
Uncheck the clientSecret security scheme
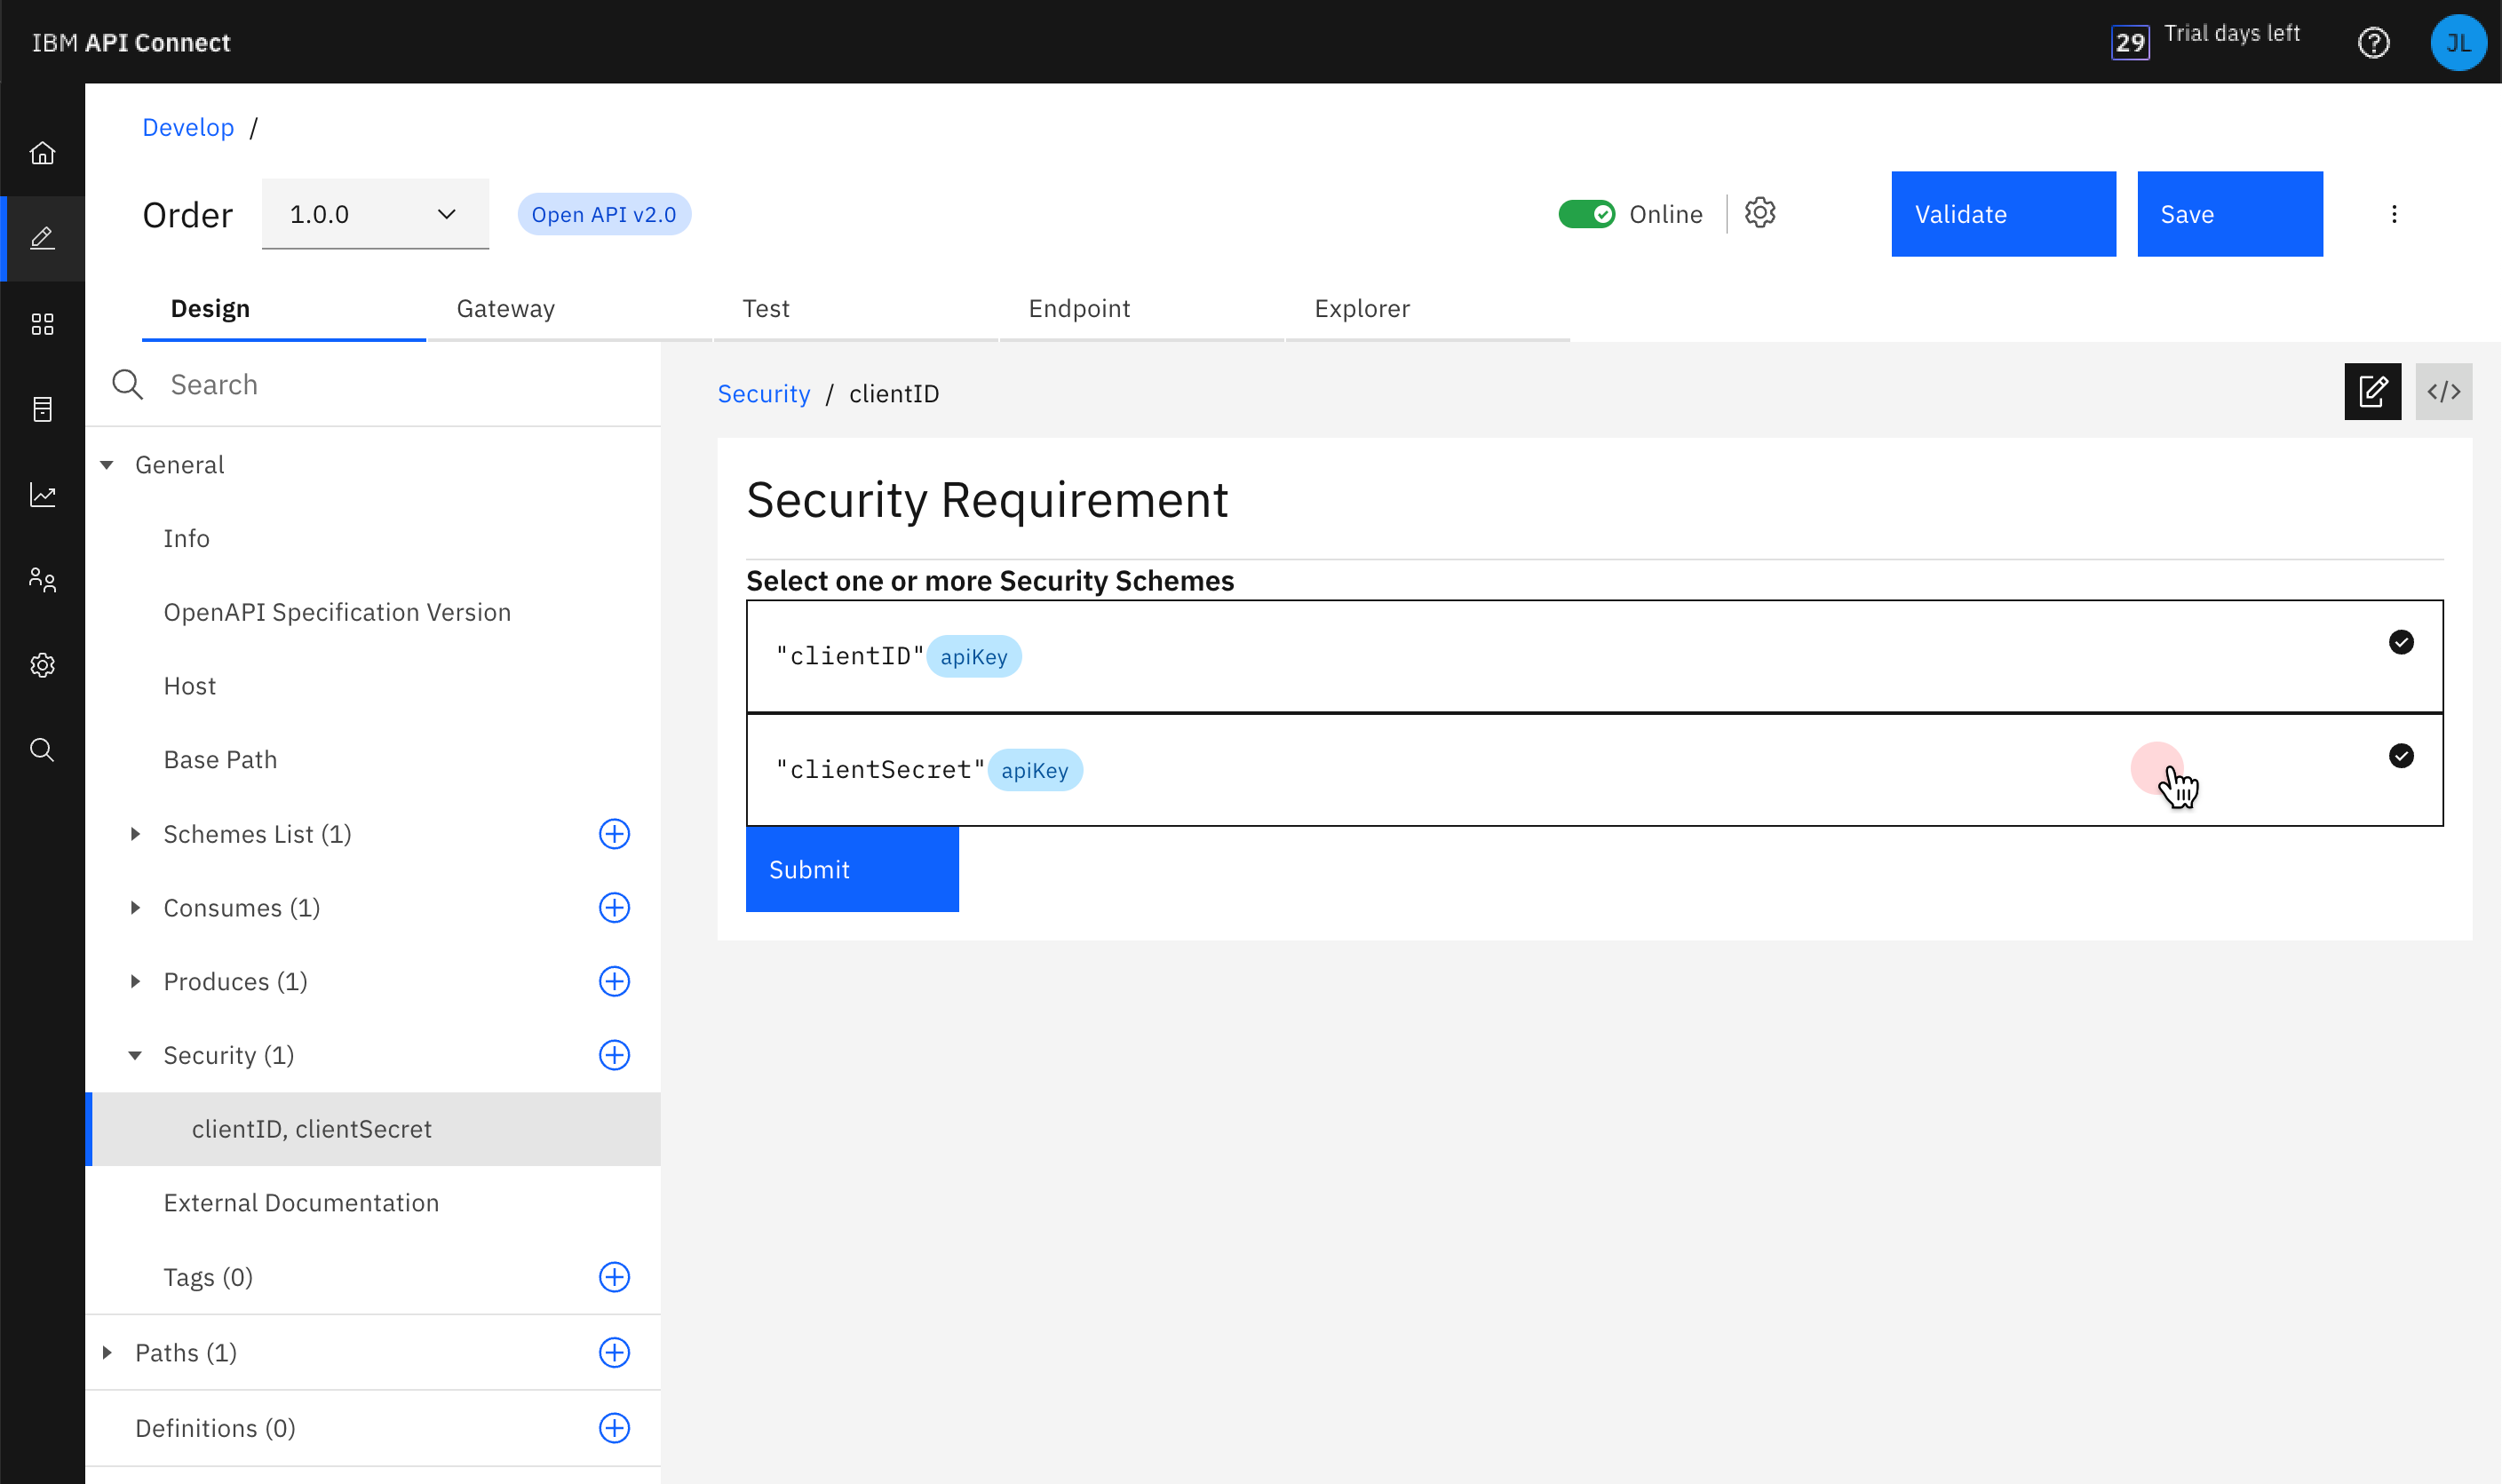pos(2400,756)
